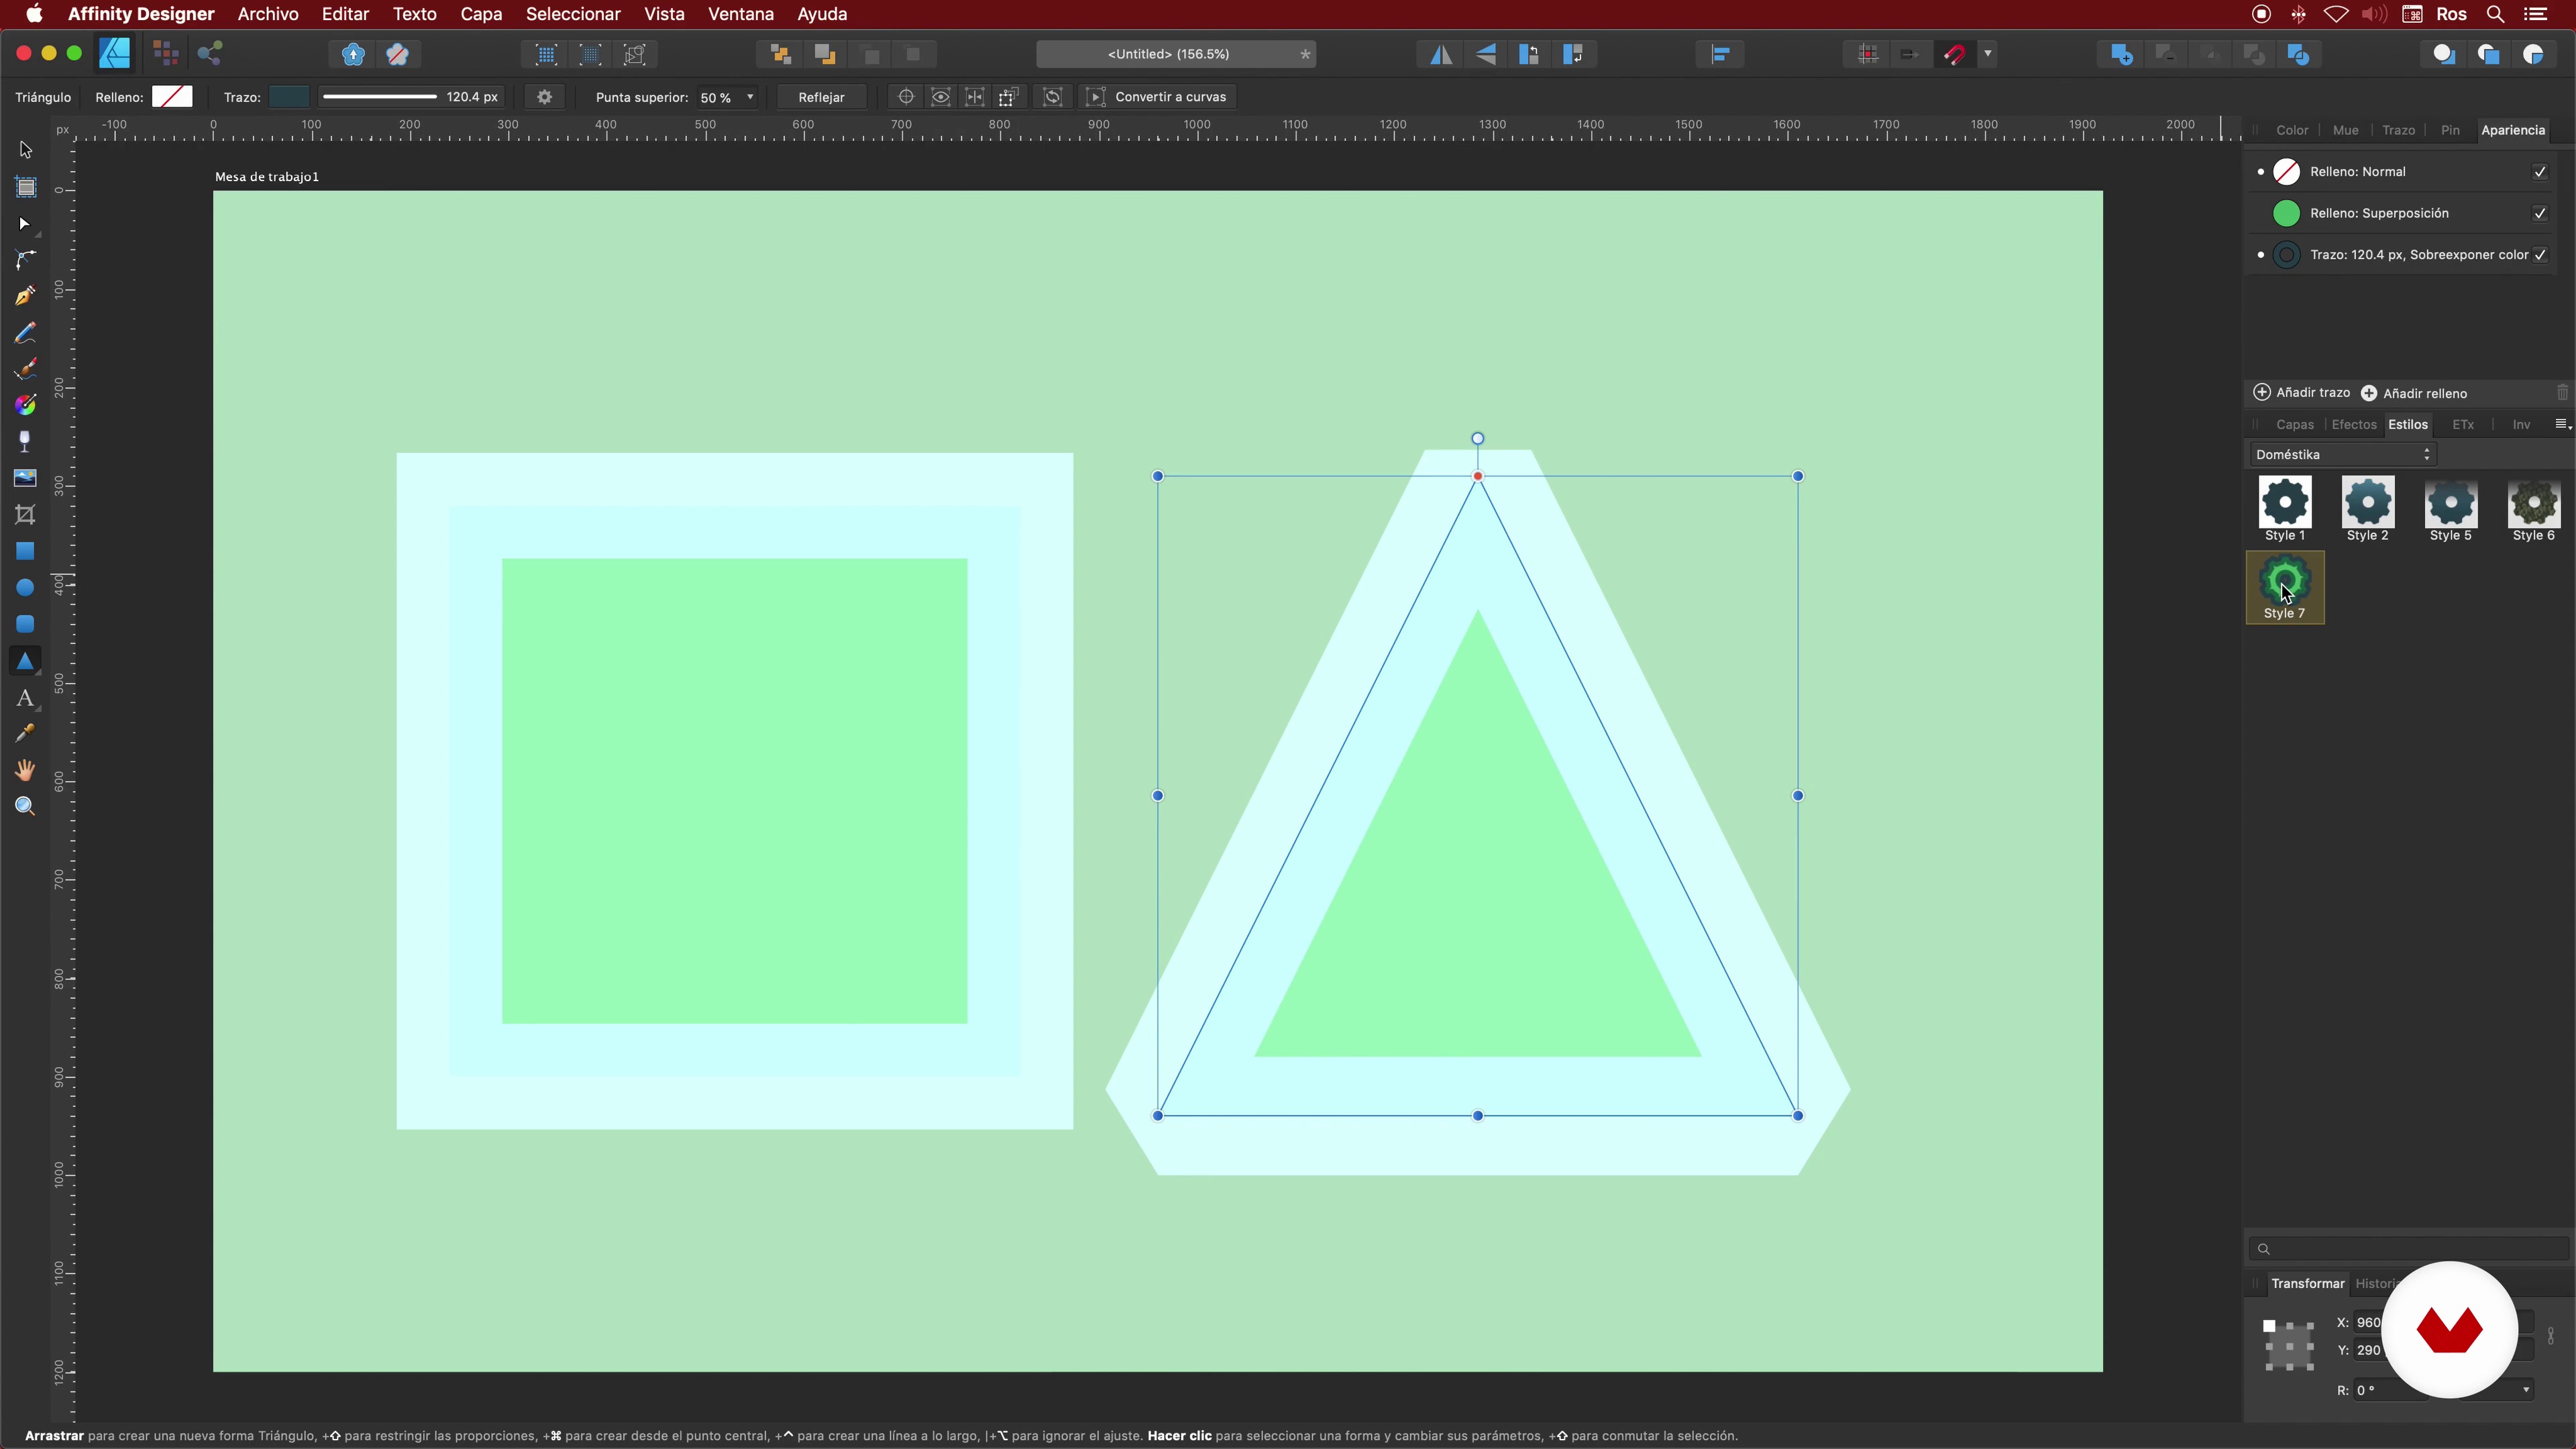Flip selection vertically
This screenshot has height=1449, width=2576.
coord(1486,54)
